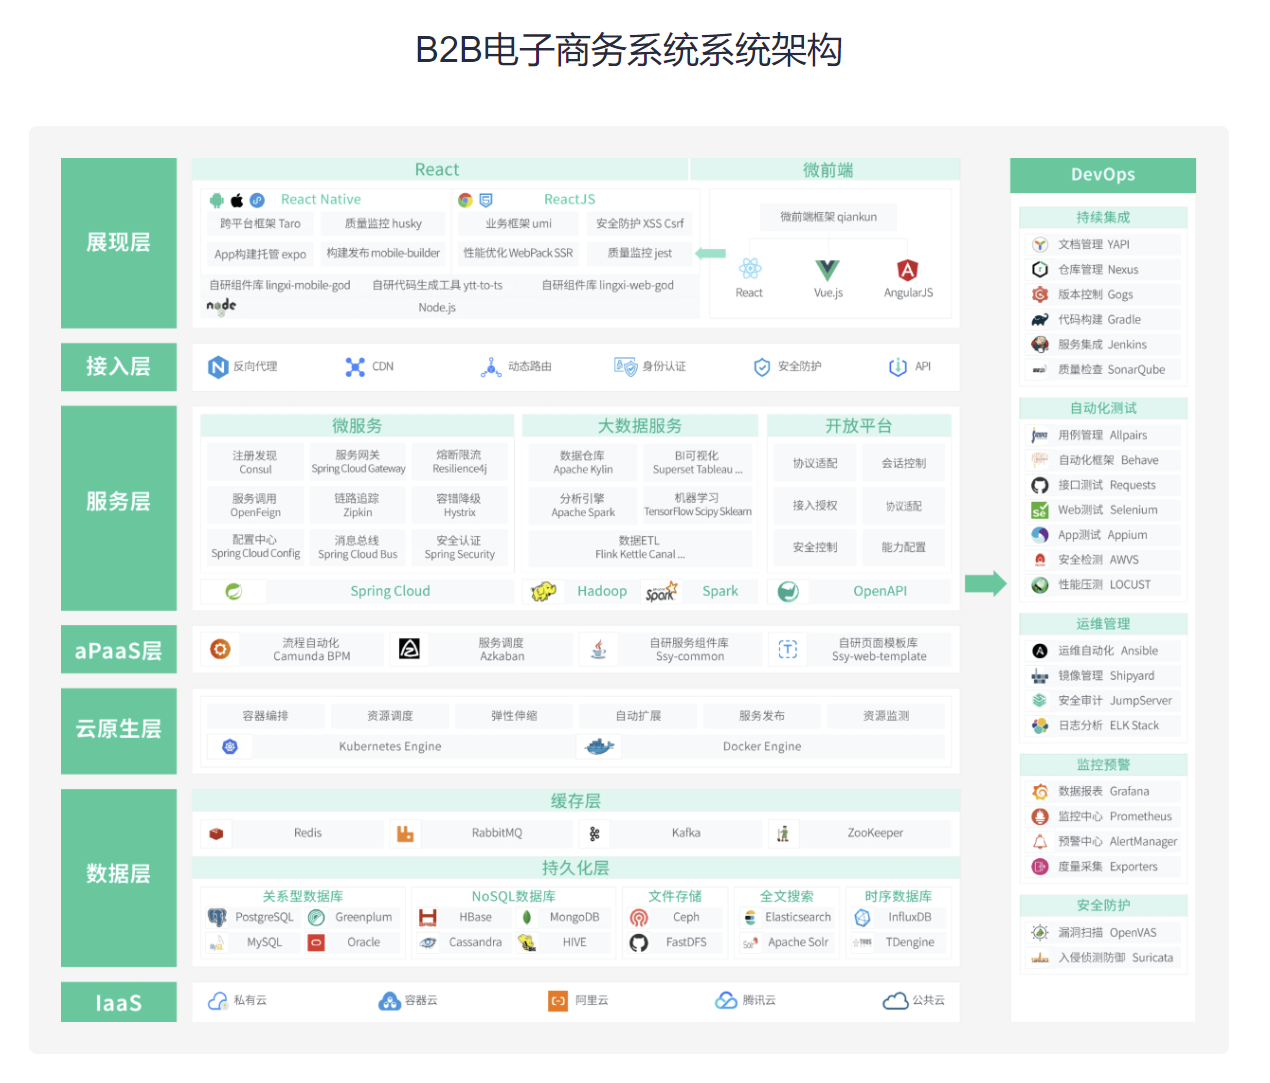The height and width of the screenshot is (1083, 1270).
Task: Click the Grafana icon
Action: 1040,791
